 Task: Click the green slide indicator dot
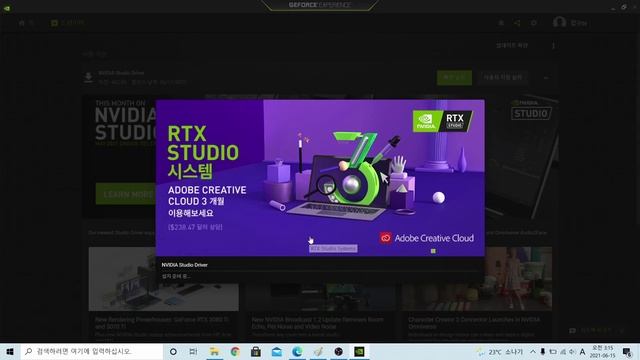tap(433, 251)
